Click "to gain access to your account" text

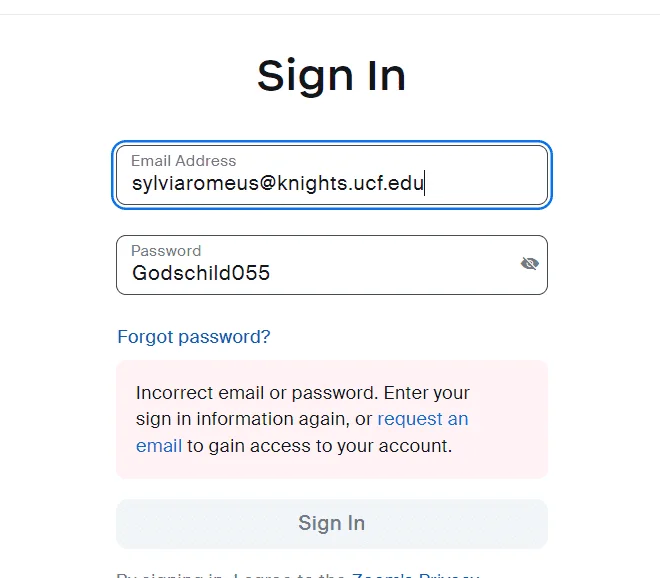(319, 446)
